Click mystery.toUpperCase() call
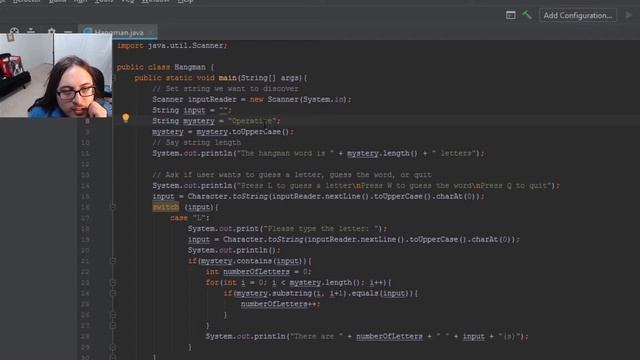The width and height of the screenshot is (640, 360). 244,132
